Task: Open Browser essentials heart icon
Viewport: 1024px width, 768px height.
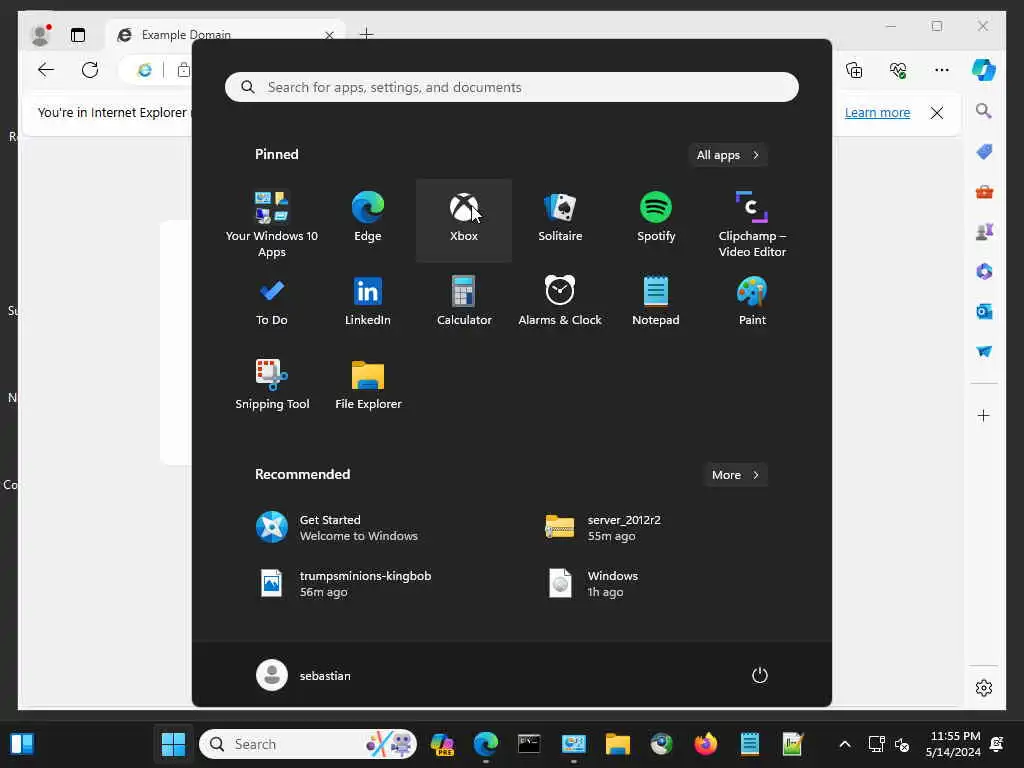Action: tap(898, 70)
